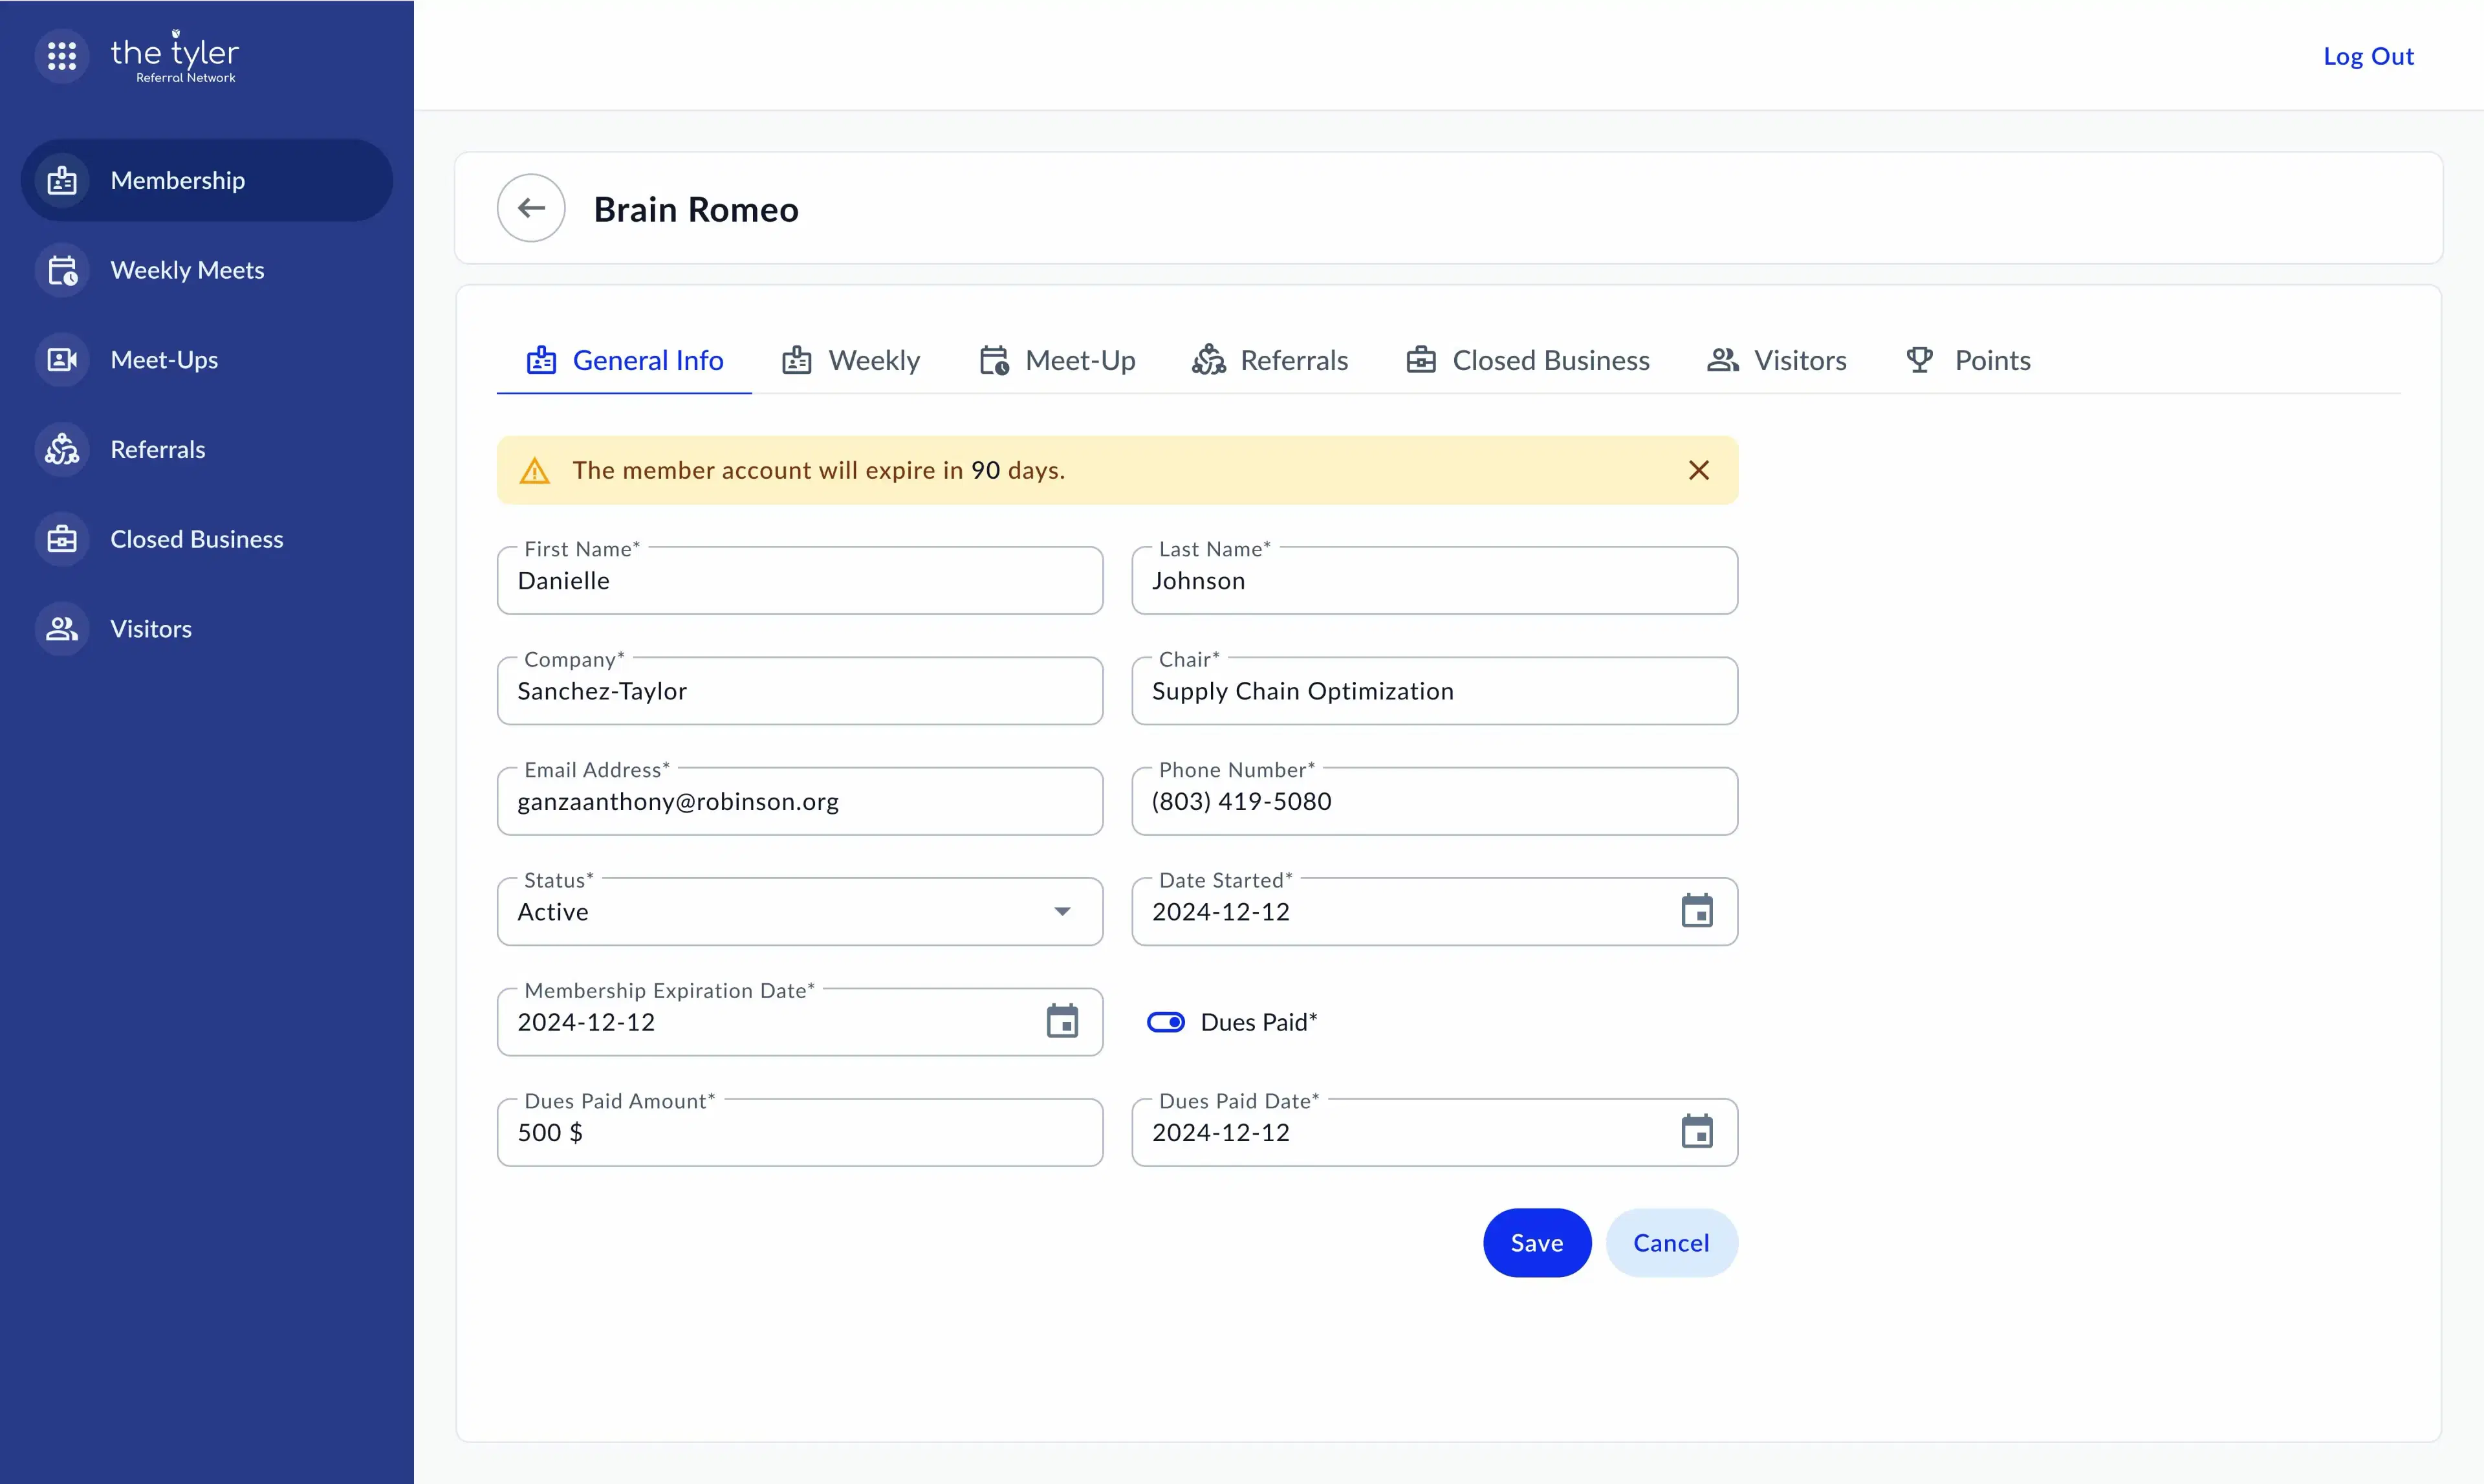This screenshot has height=1484, width=2484.
Task: Open sidebar Visitors section
Action: point(150,629)
